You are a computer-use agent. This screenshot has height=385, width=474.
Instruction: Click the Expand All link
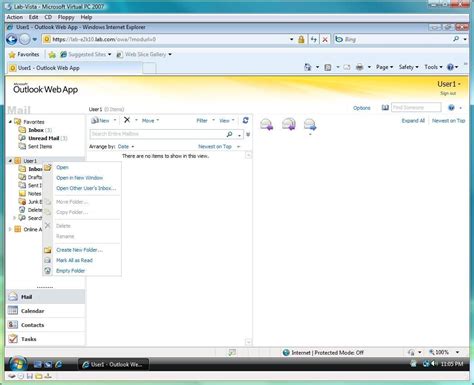[413, 121]
